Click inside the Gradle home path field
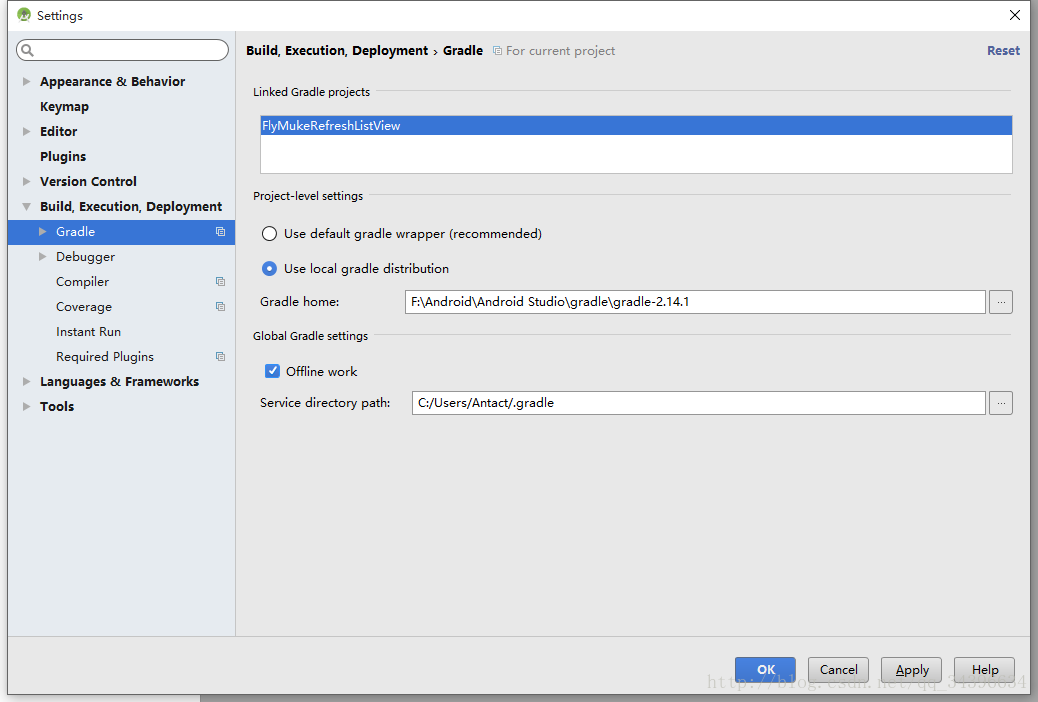 695,302
